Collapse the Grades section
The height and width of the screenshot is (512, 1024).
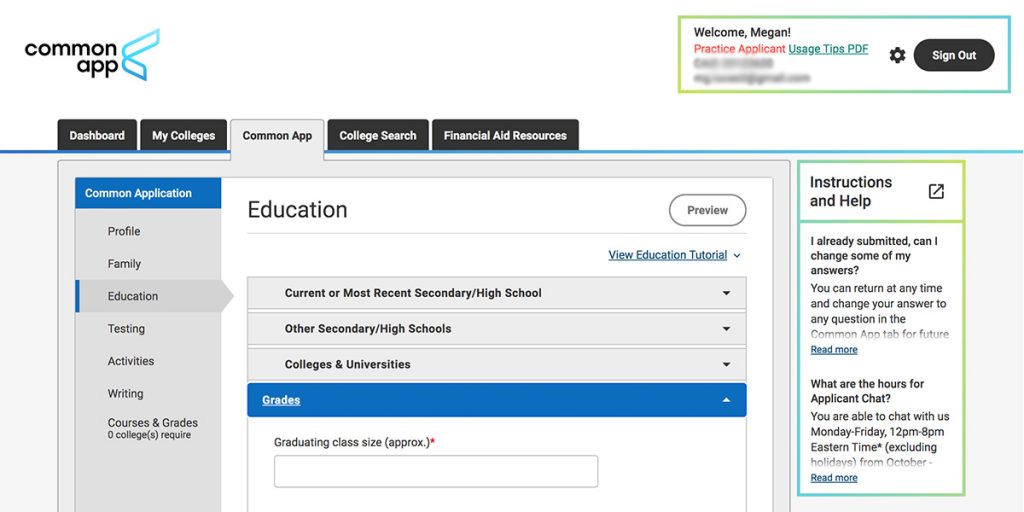496,400
